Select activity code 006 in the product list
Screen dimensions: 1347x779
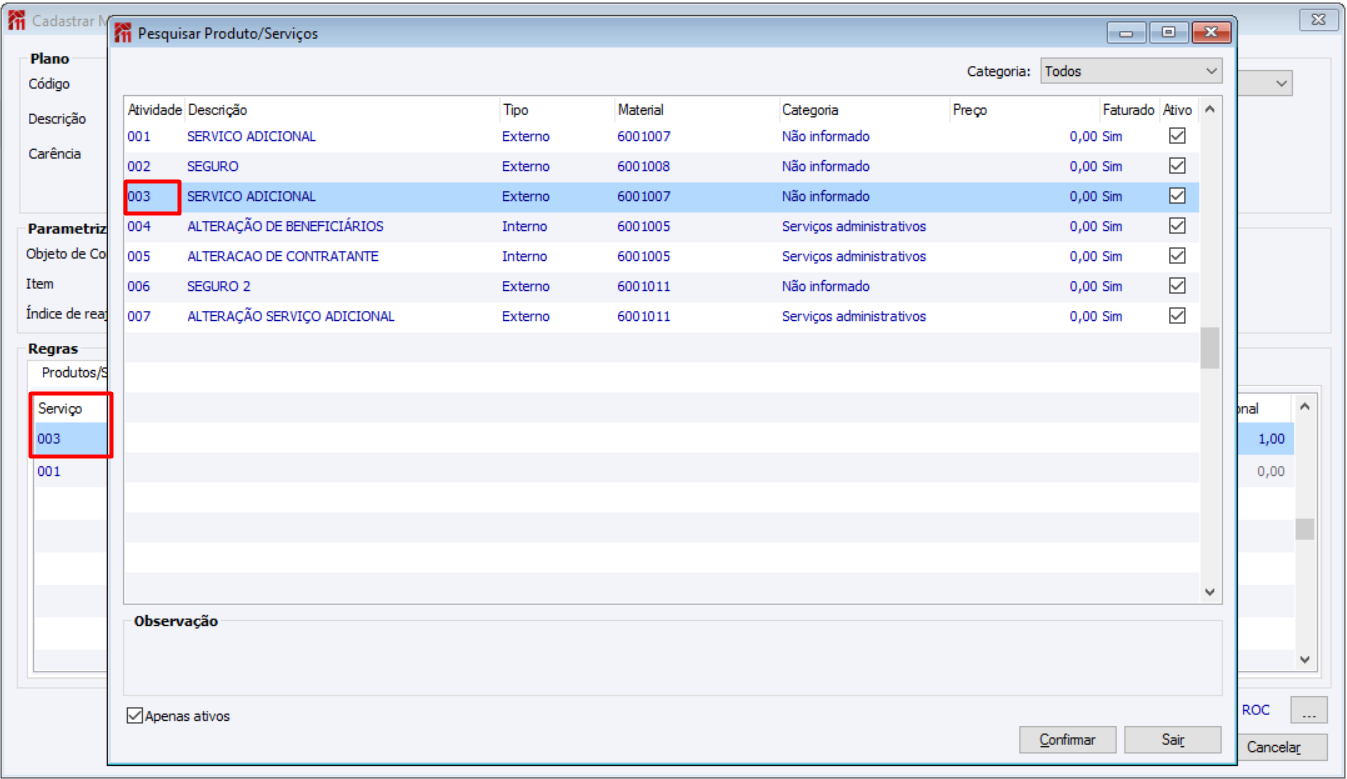(139, 286)
